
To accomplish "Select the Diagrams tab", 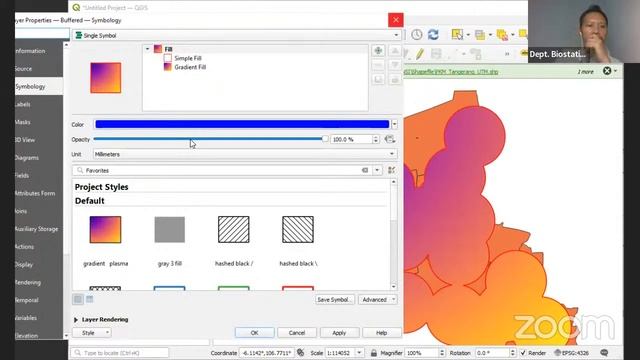I will pyautogui.click(x=39, y=158).
